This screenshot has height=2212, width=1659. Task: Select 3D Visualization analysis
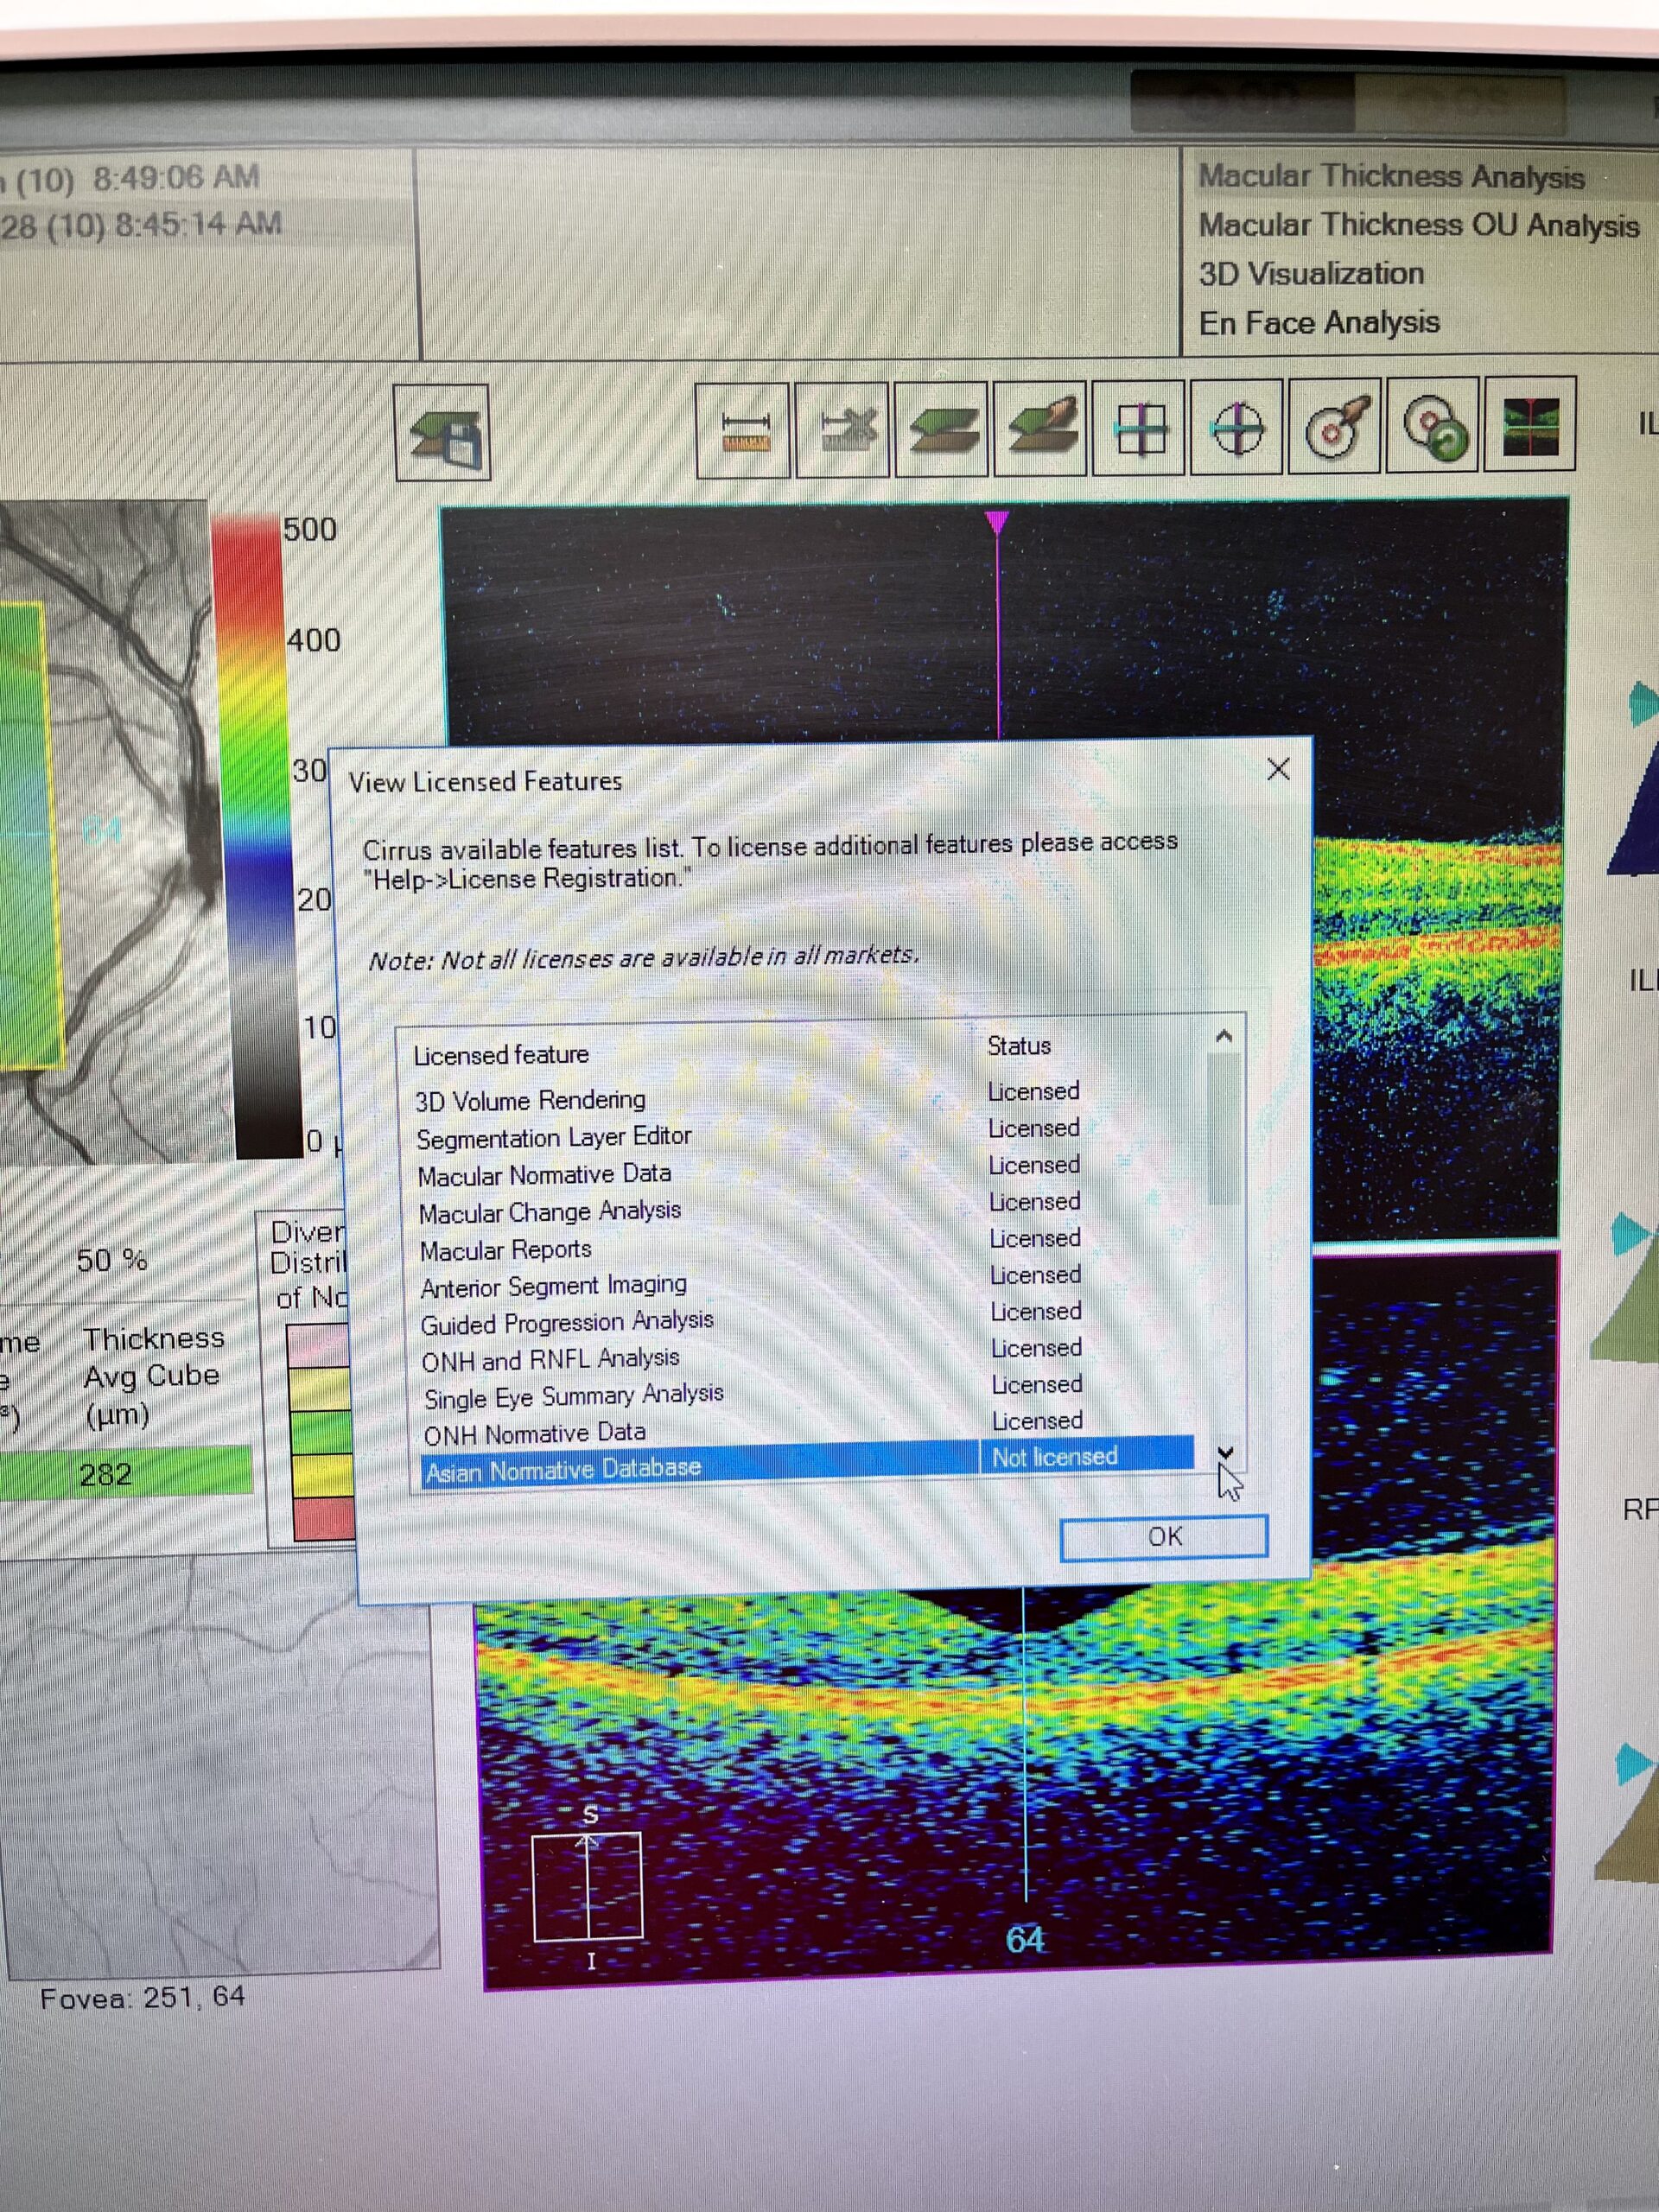(1311, 274)
